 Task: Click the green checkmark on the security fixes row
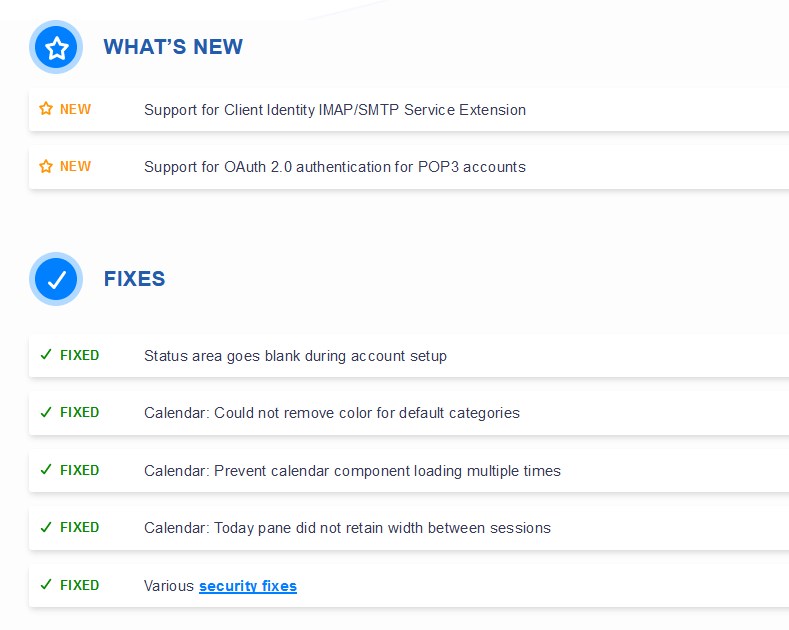(45, 585)
